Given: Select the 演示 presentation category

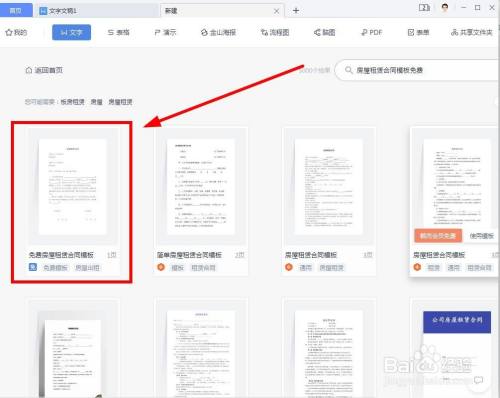Looking at the screenshot, I should [165, 32].
